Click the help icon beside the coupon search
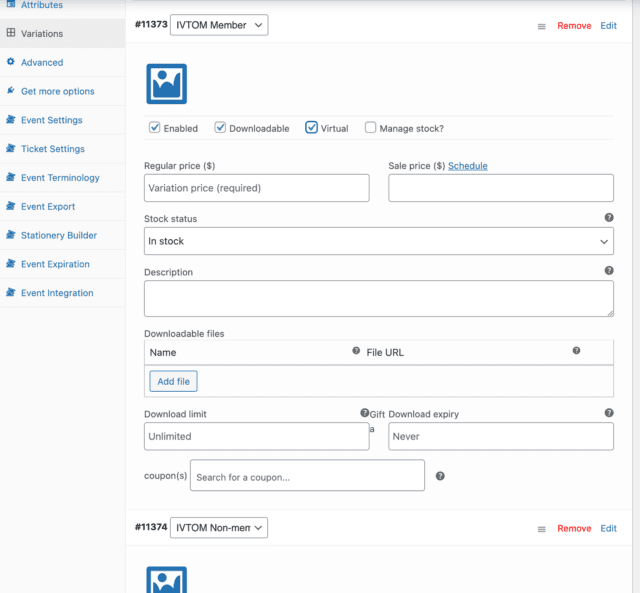 (441, 476)
